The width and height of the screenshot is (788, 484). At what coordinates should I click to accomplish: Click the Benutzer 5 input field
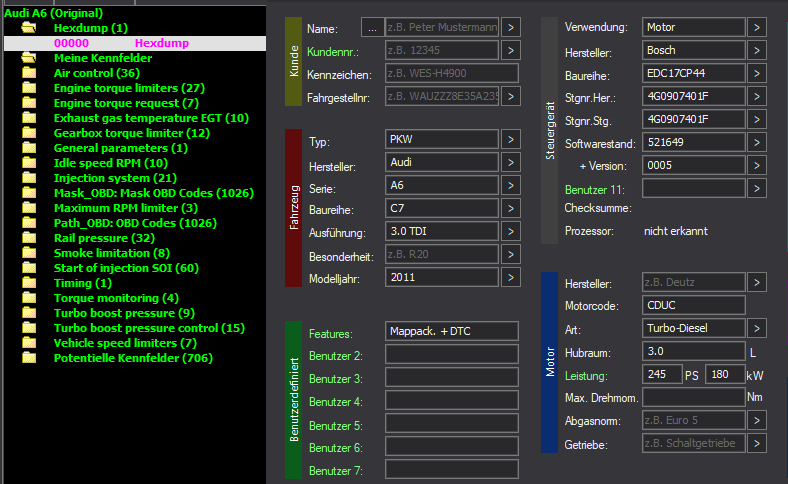click(452, 423)
